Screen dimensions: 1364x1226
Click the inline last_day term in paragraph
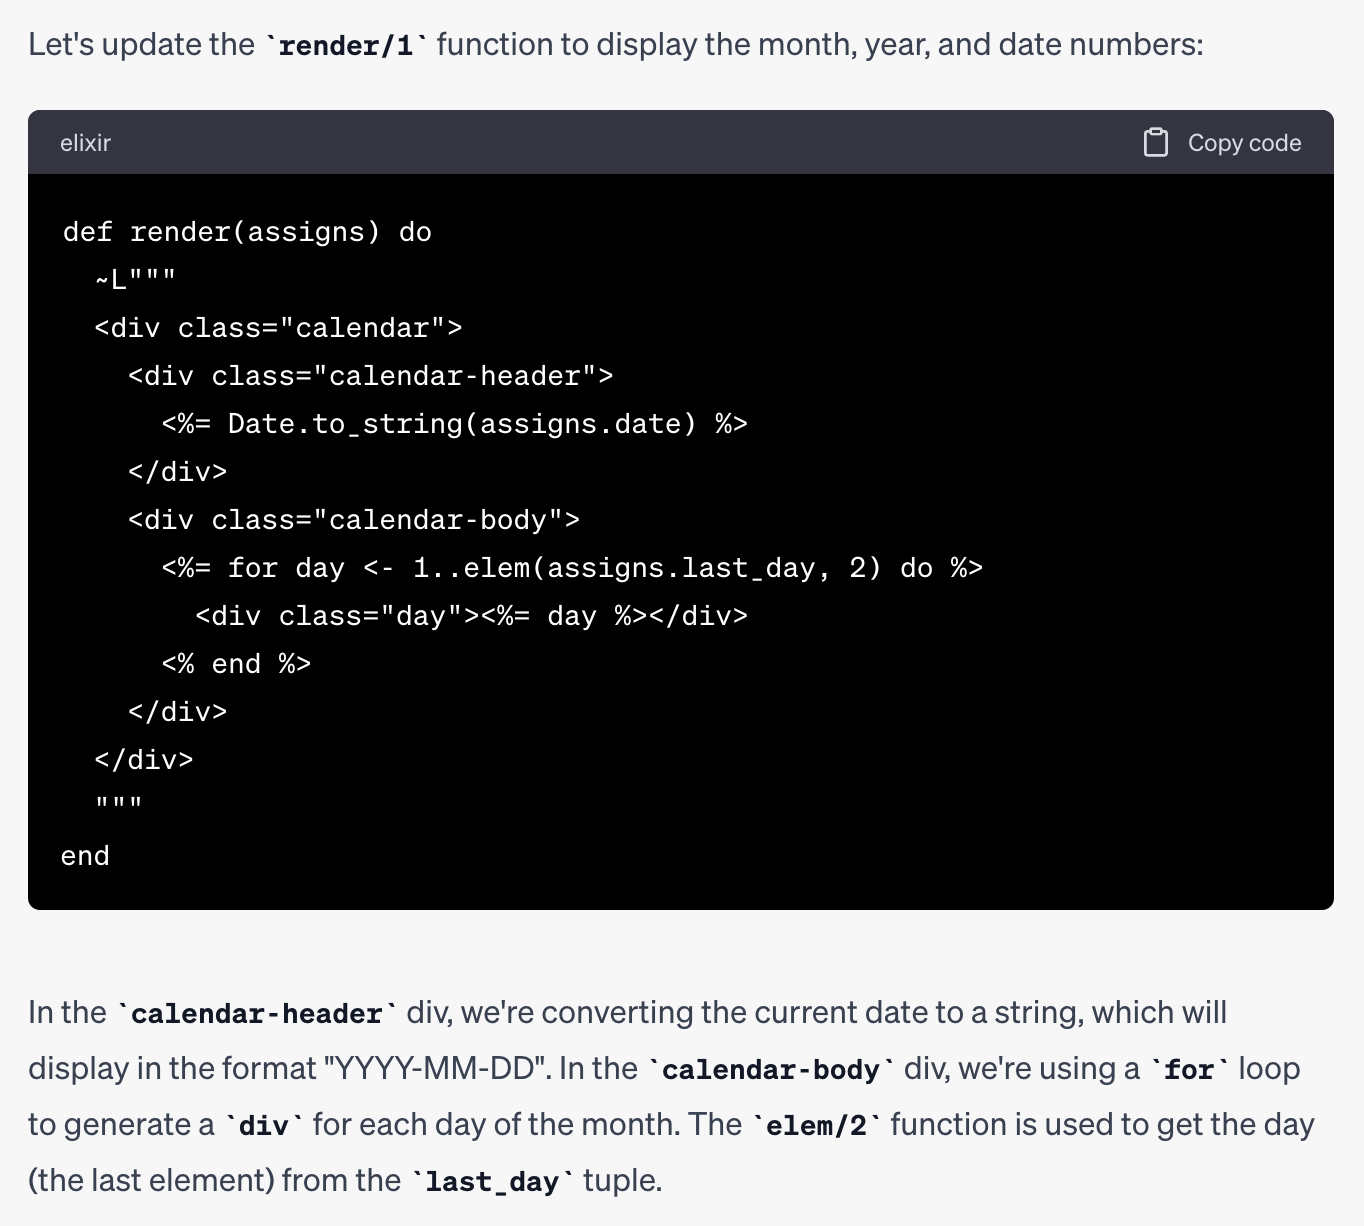(x=491, y=1182)
